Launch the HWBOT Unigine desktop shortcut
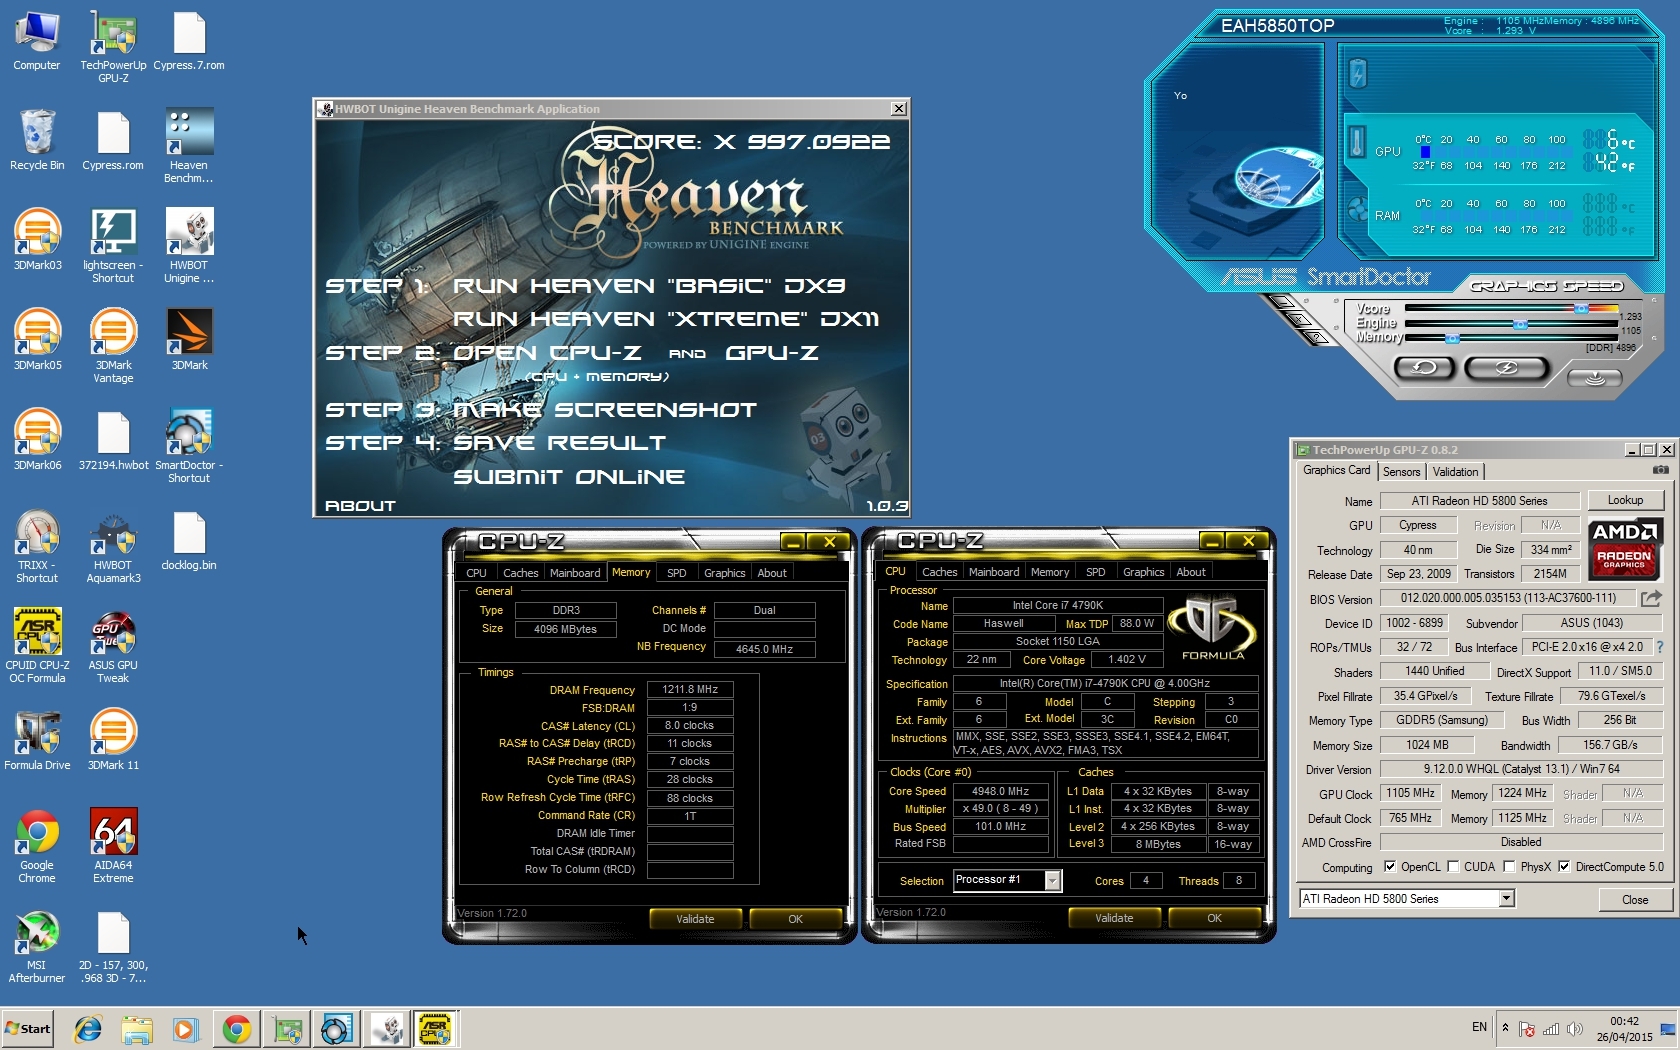This screenshot has width=1680, height=1050. [189, 246]
